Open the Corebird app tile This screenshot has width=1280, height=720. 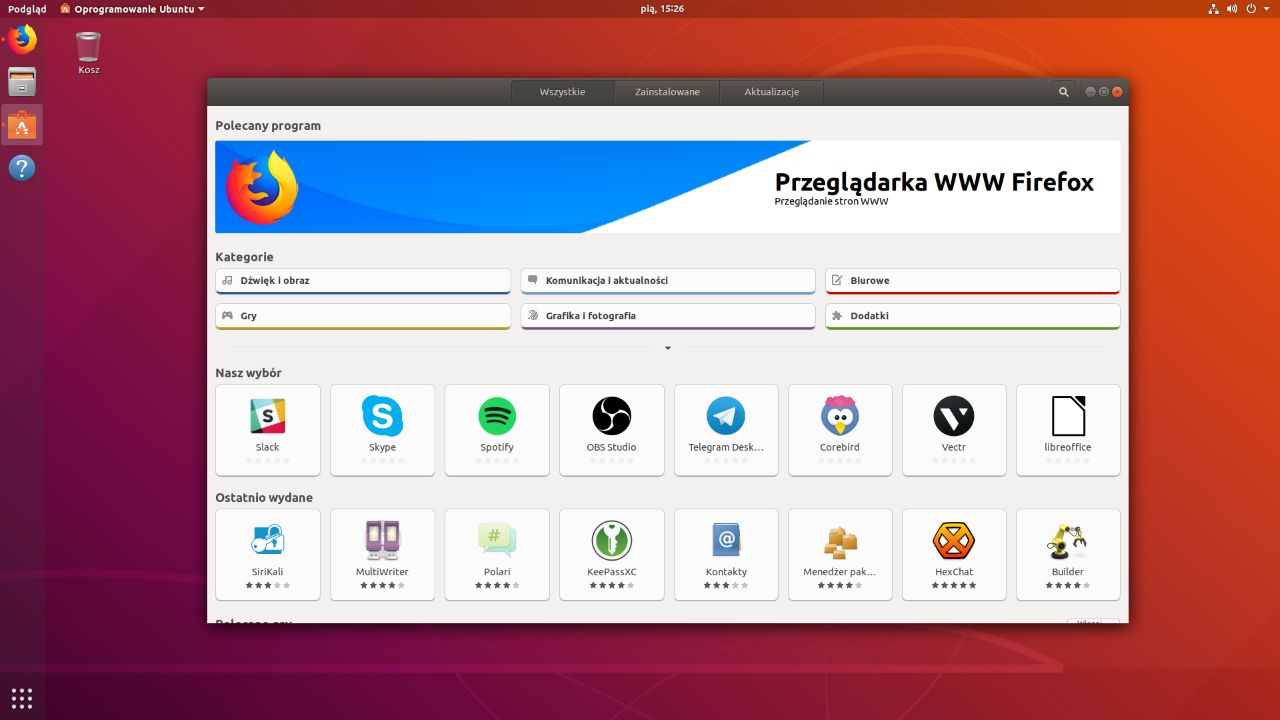point(840,430)
